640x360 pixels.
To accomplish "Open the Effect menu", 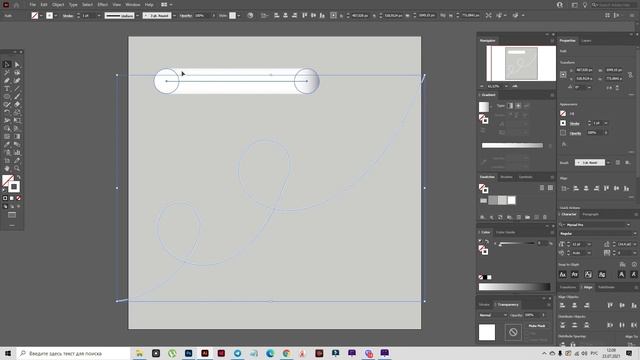I will pos(102,4).
